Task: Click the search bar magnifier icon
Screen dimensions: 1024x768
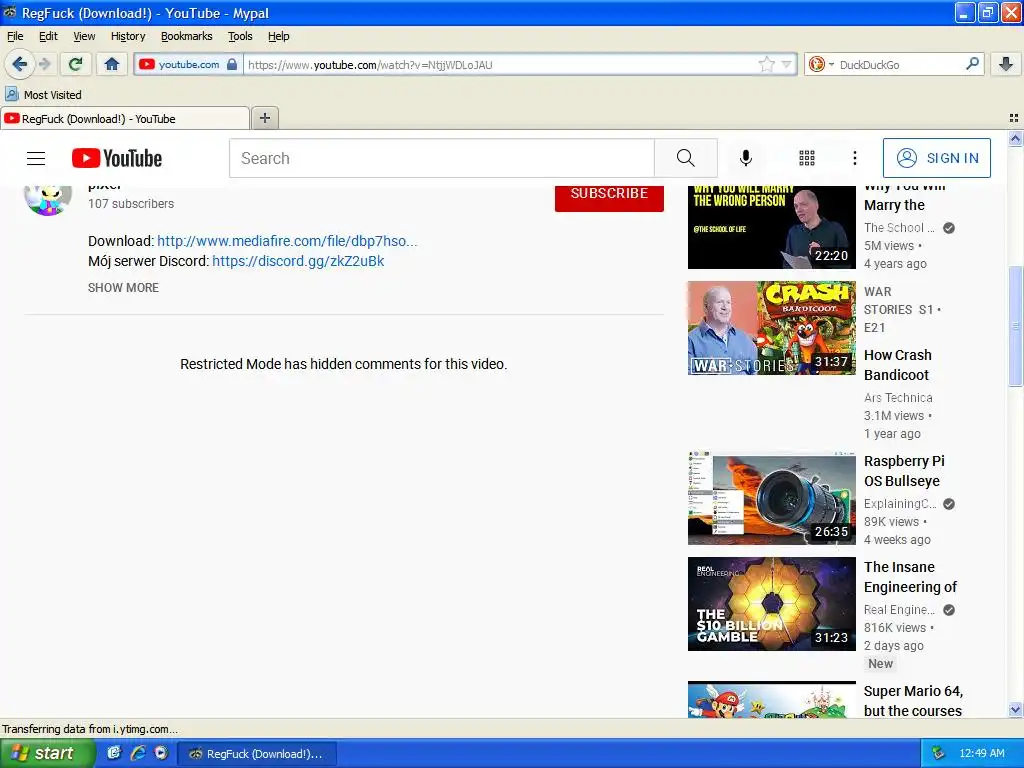Action: (x=972, y=64)
